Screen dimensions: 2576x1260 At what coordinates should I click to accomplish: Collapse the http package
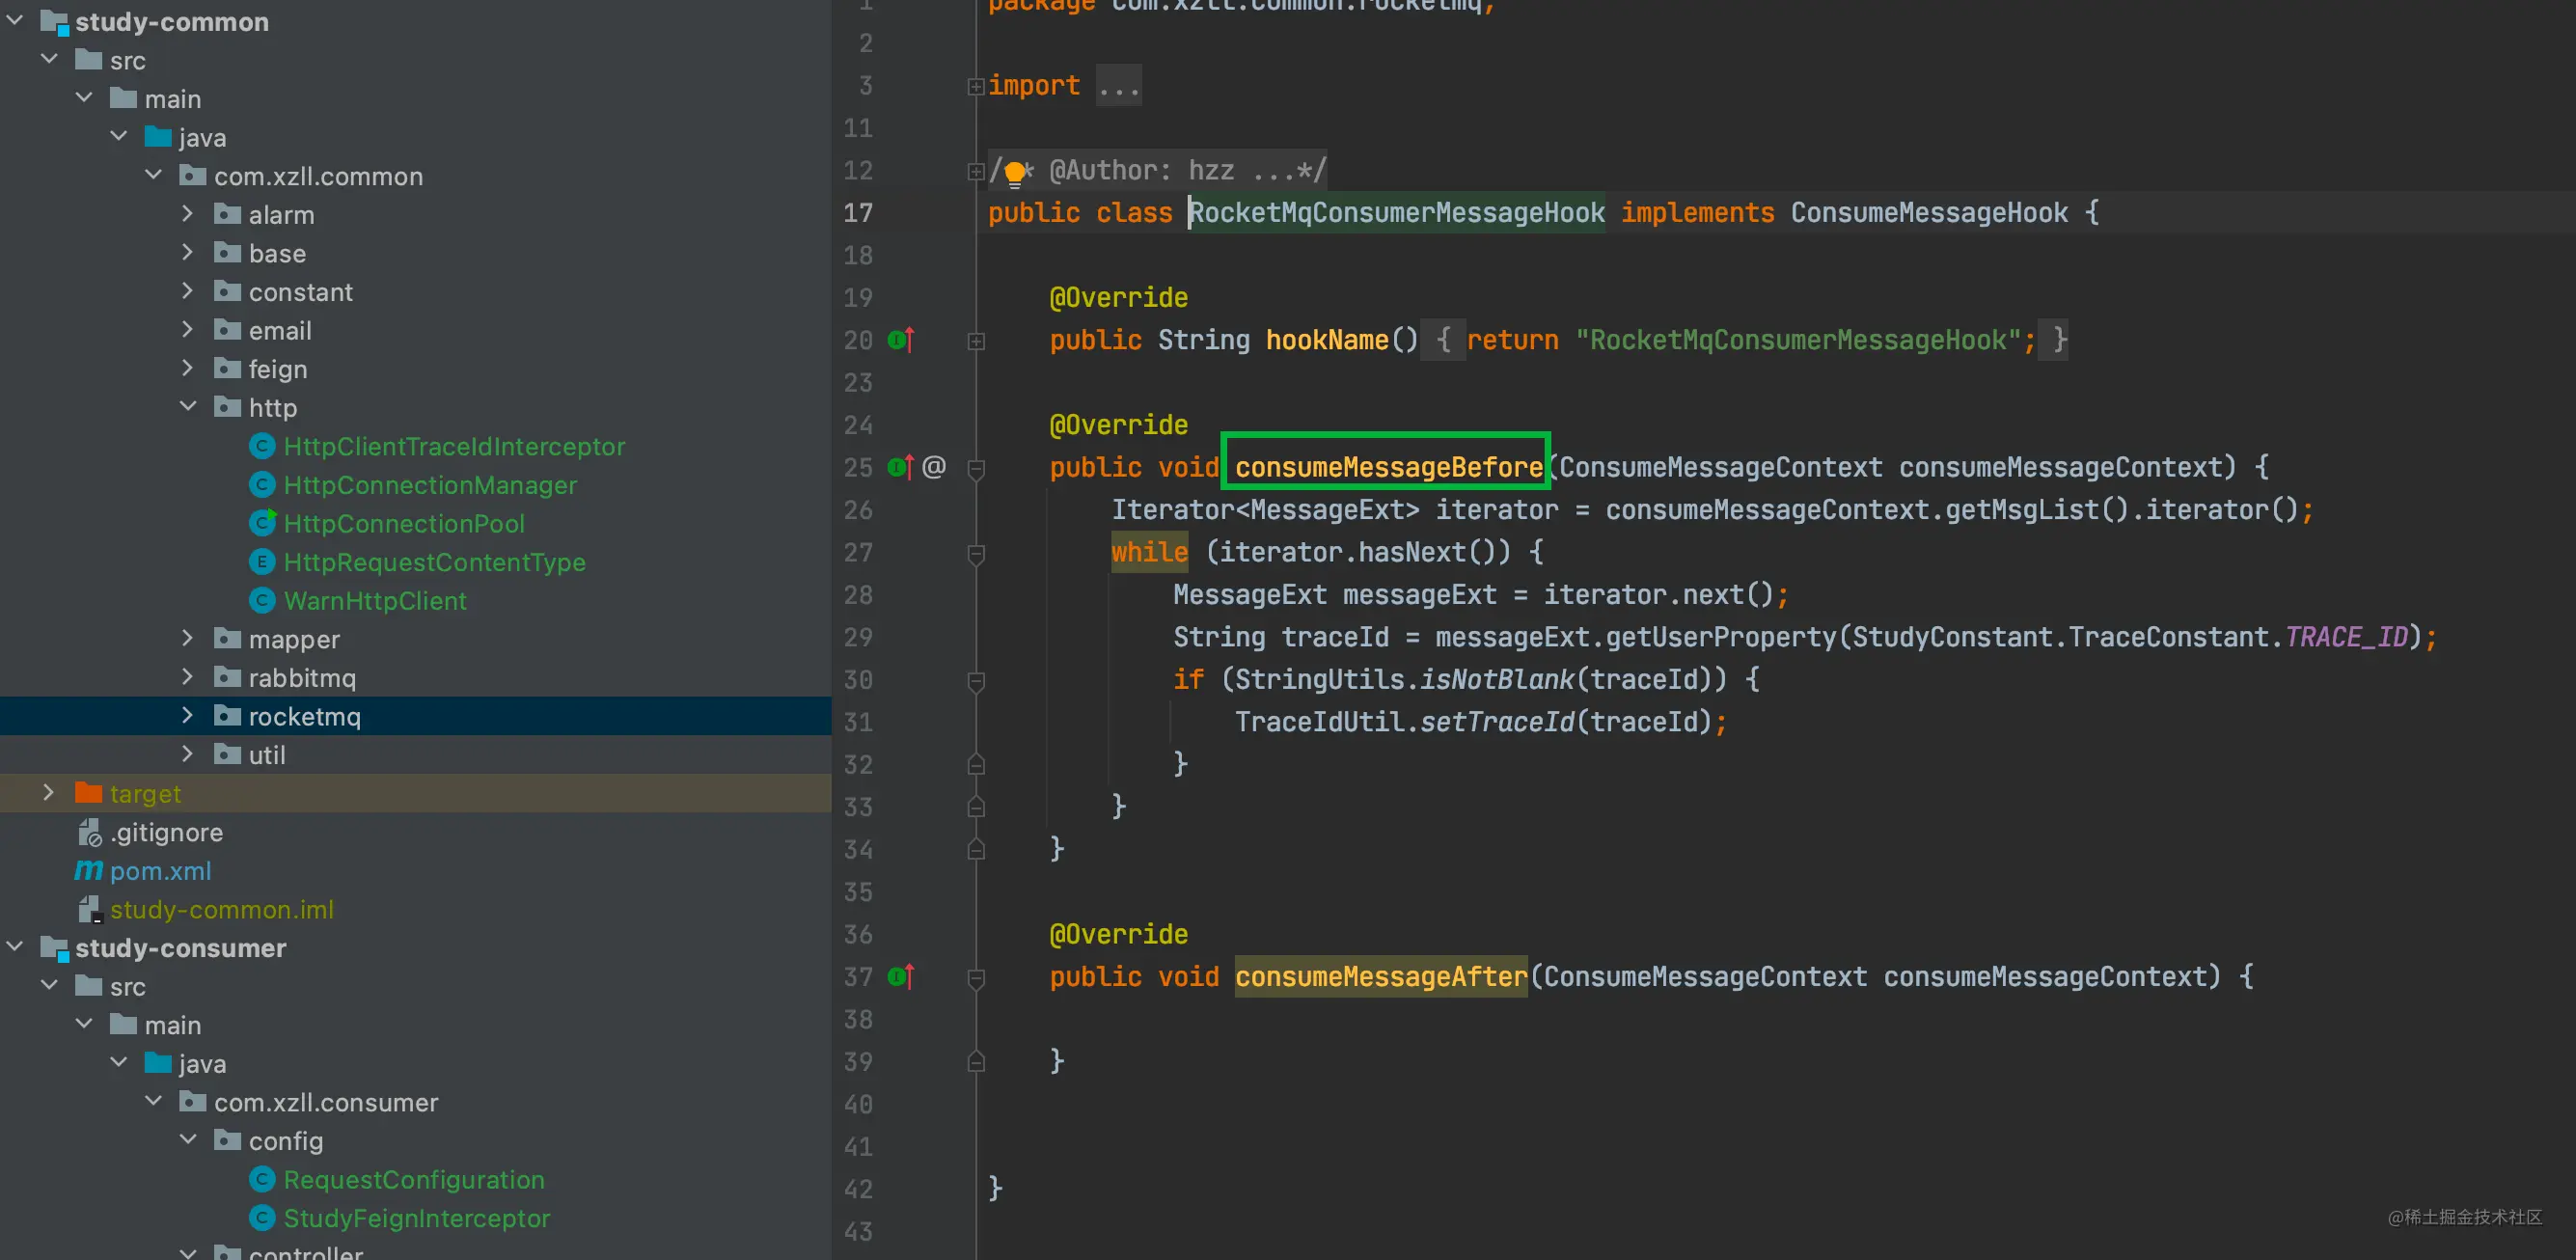coord(187,406)
